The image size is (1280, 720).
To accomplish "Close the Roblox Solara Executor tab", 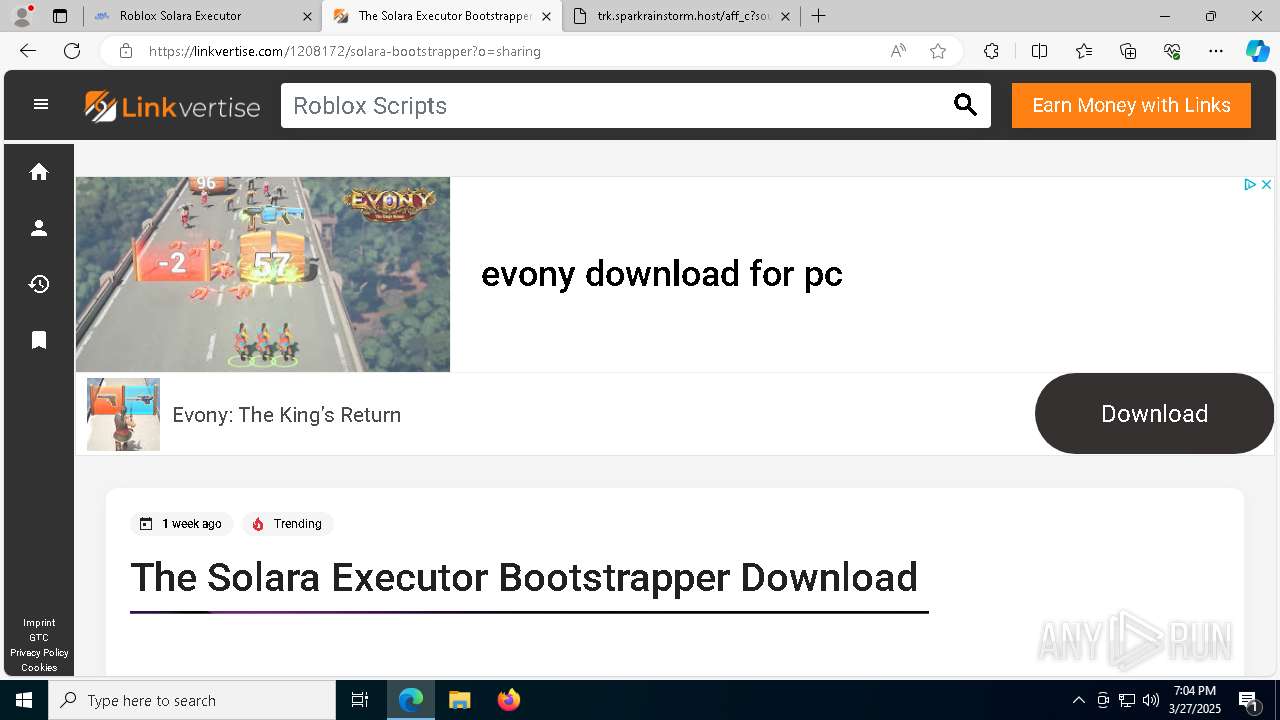I will (x=307, y=16).
